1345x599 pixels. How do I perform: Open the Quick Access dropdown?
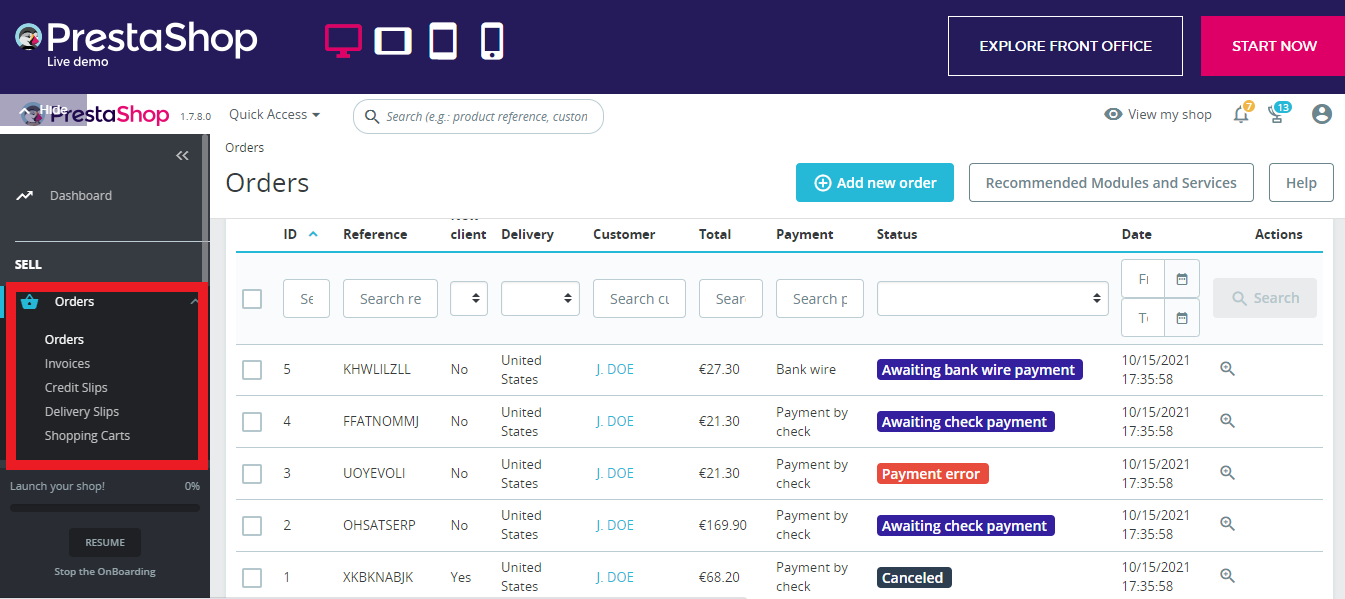[274, 115]
